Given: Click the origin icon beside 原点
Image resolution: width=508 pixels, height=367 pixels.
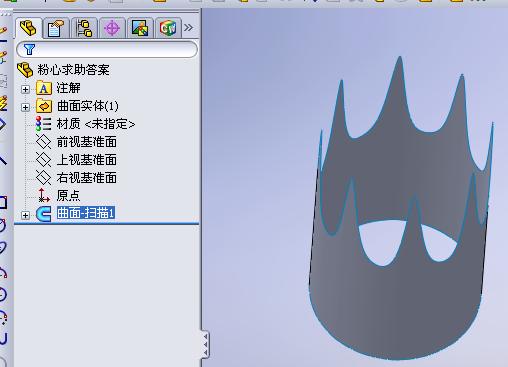Looking at the screenshot, I should [x=43, y=195].
